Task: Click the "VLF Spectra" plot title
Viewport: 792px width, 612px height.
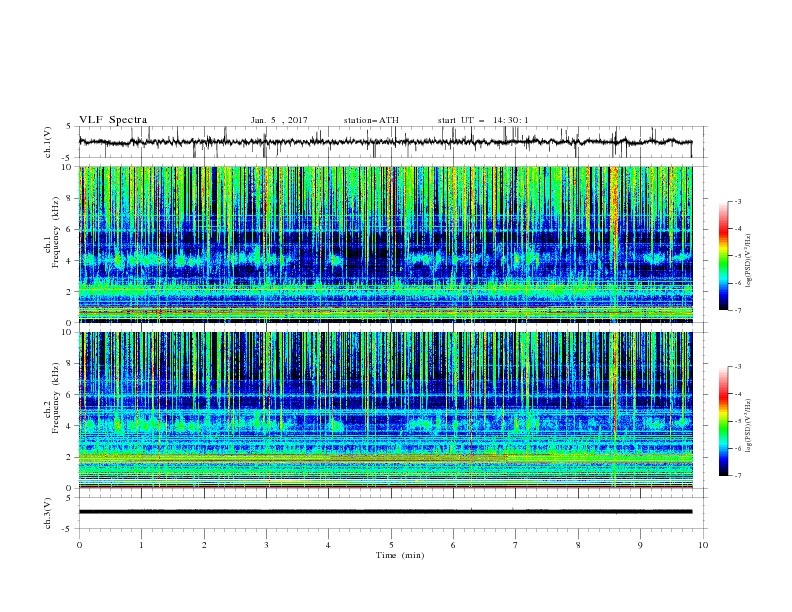Action: point(113,120)
